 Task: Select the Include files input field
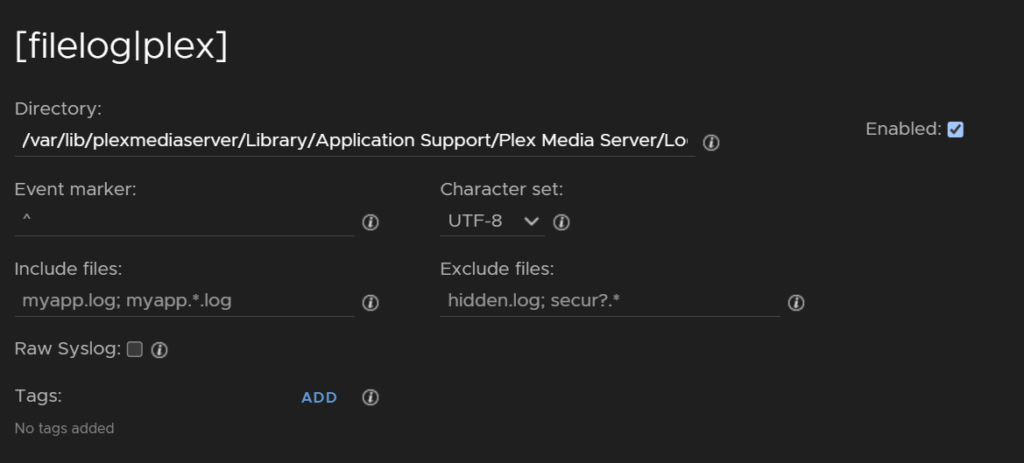coord(184,302)
